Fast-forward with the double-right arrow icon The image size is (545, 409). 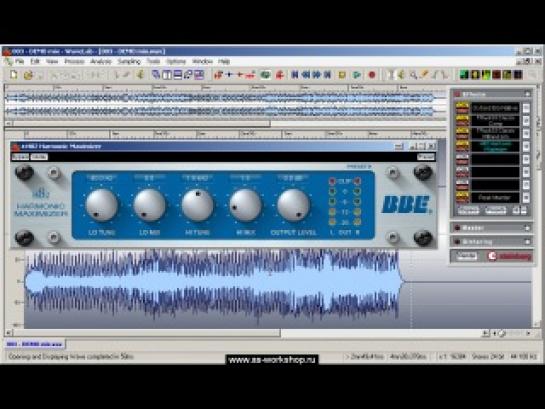(x=316, y=74)
